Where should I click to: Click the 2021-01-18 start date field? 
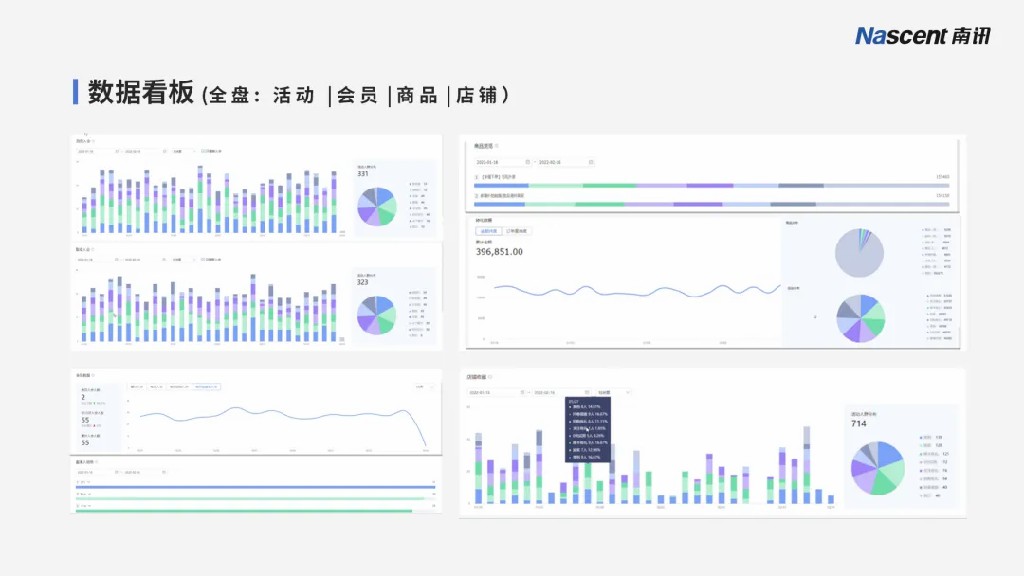[502, 162]
